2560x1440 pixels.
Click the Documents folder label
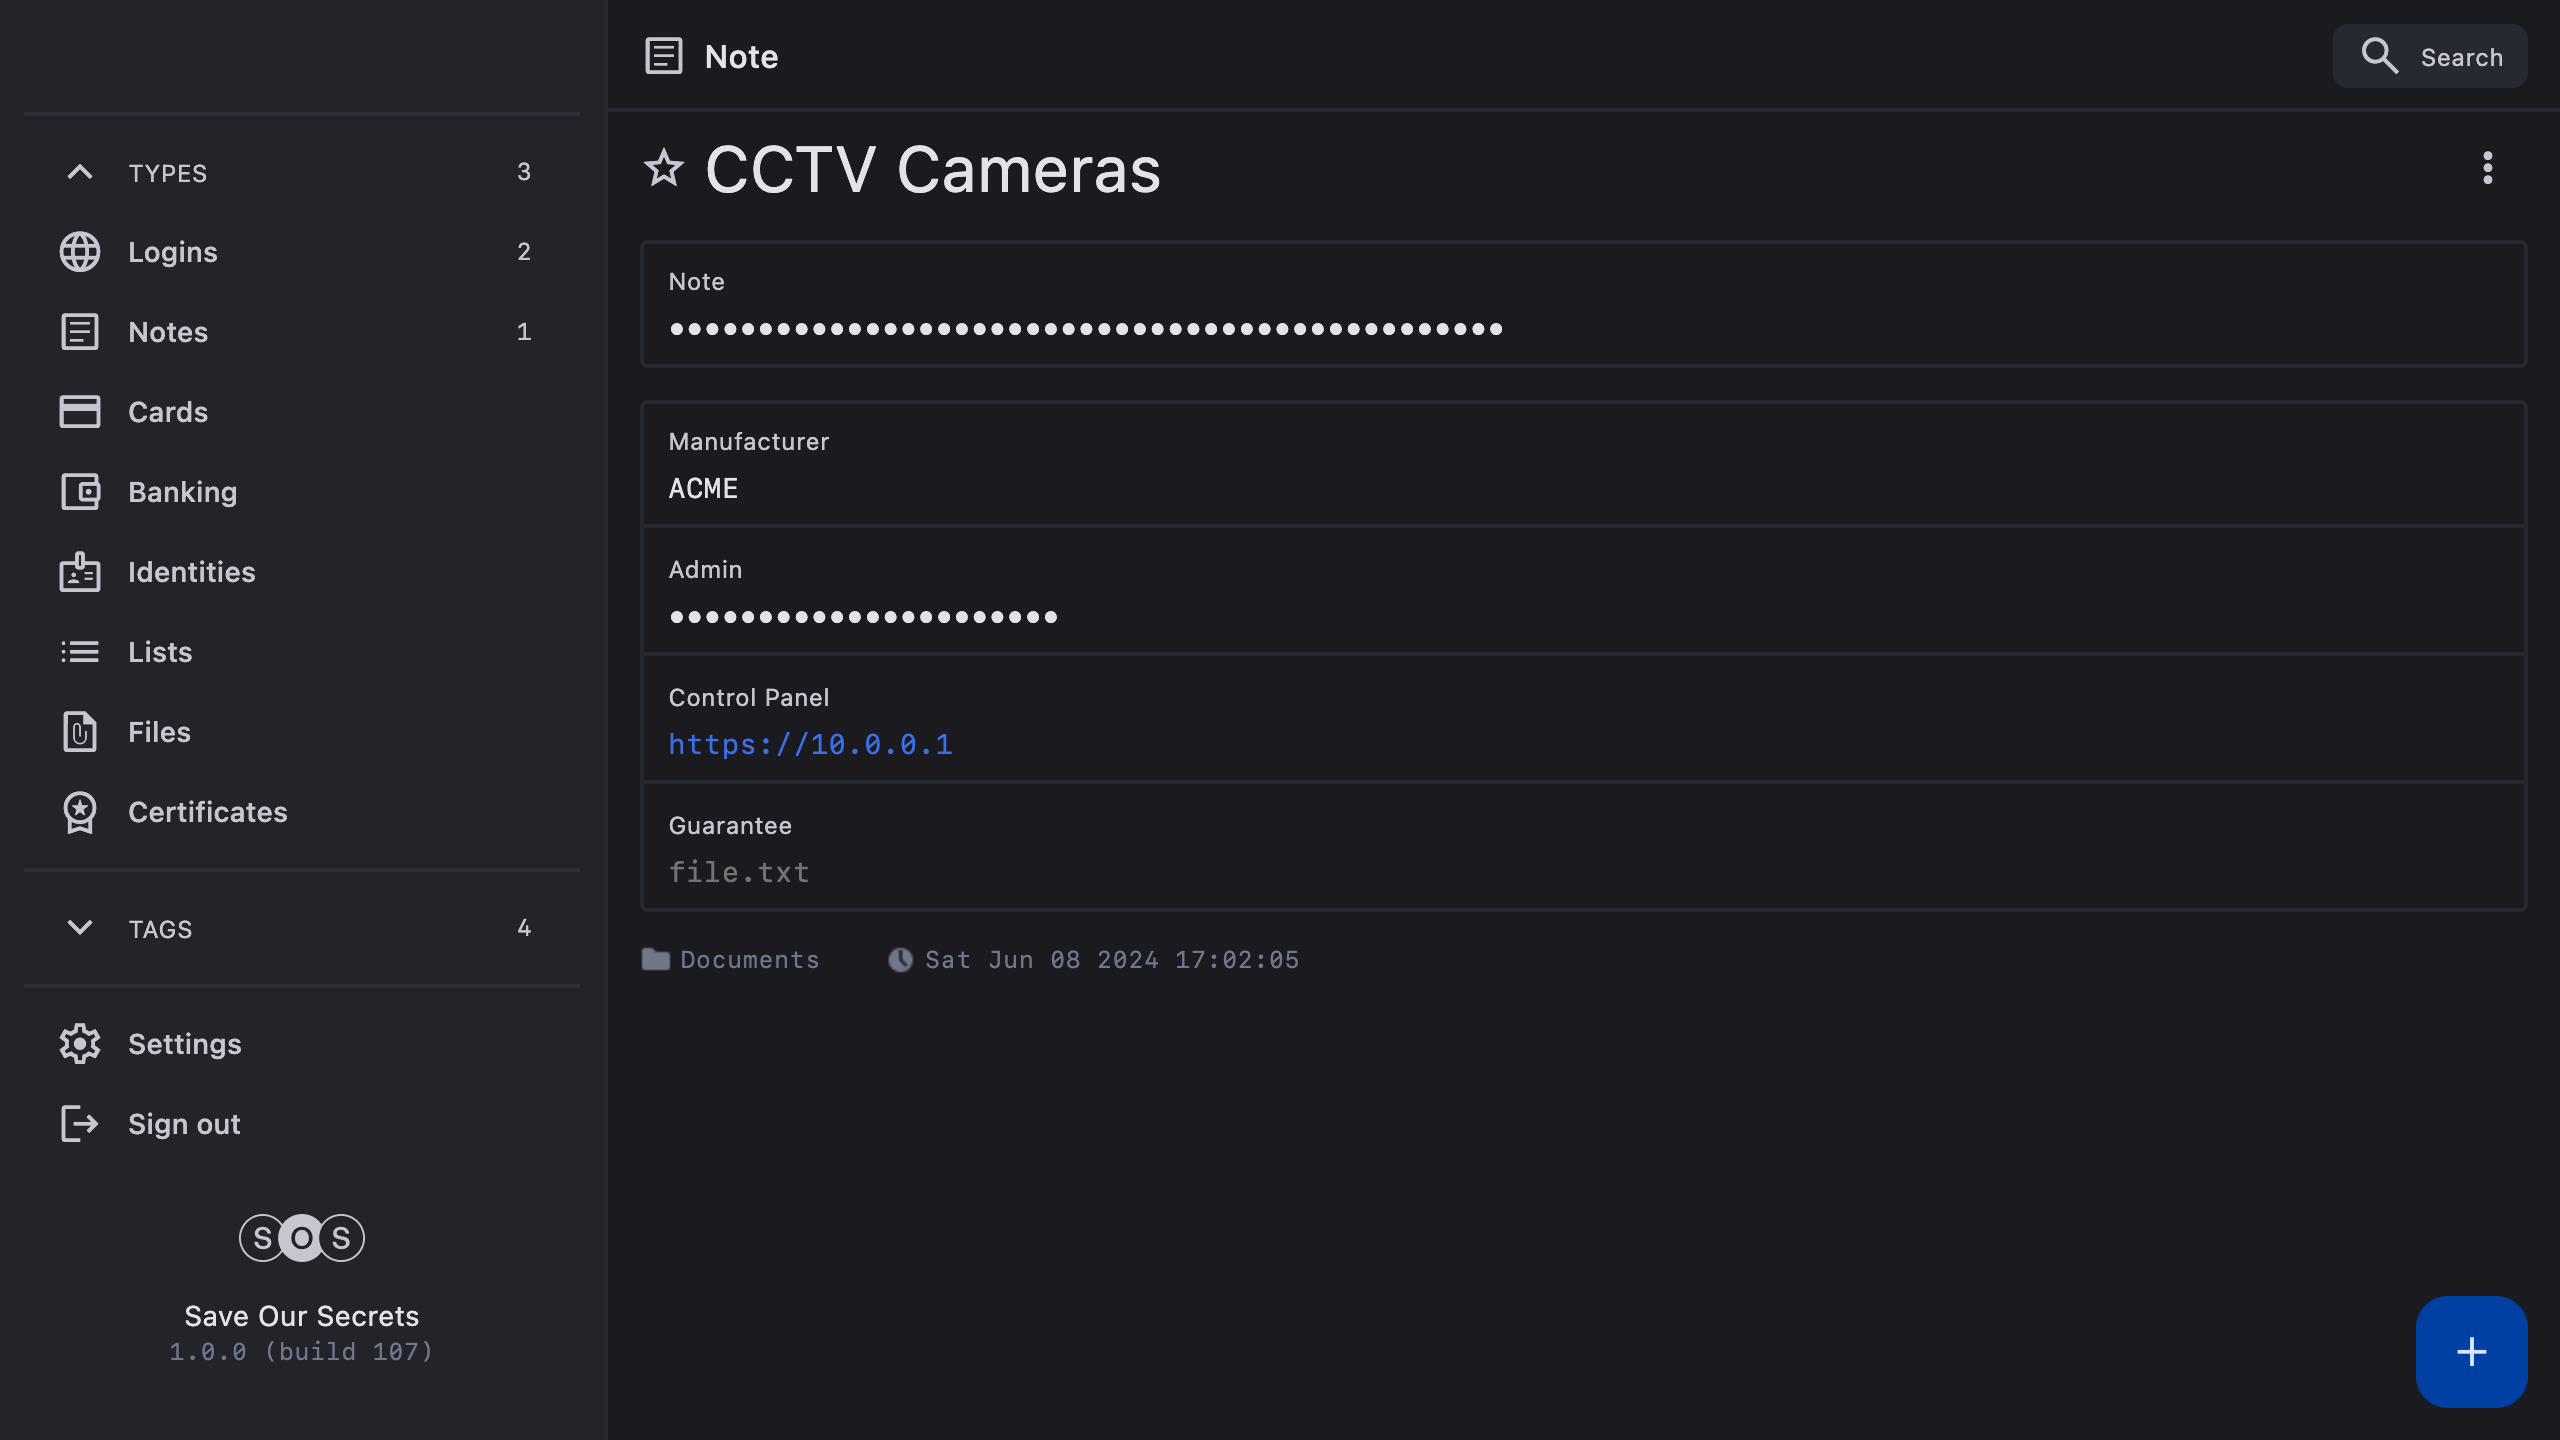748,960
